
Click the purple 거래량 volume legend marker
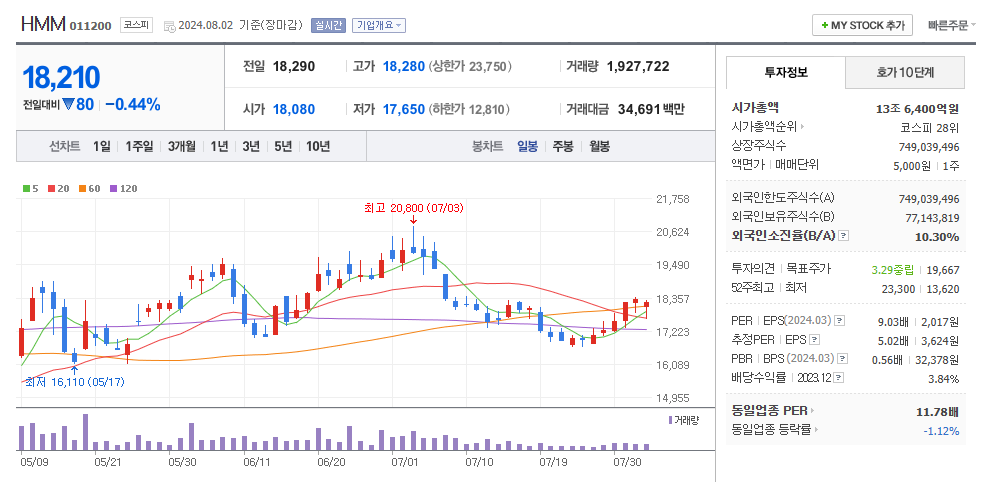tap(670, 420)
